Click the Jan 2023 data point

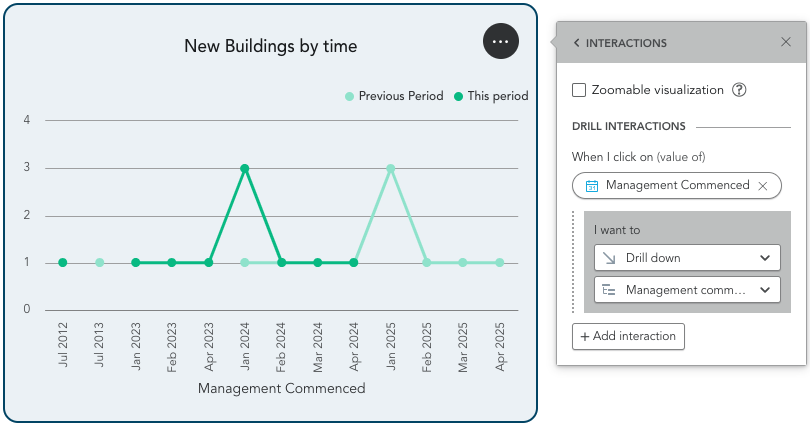[x=136, y=263]
